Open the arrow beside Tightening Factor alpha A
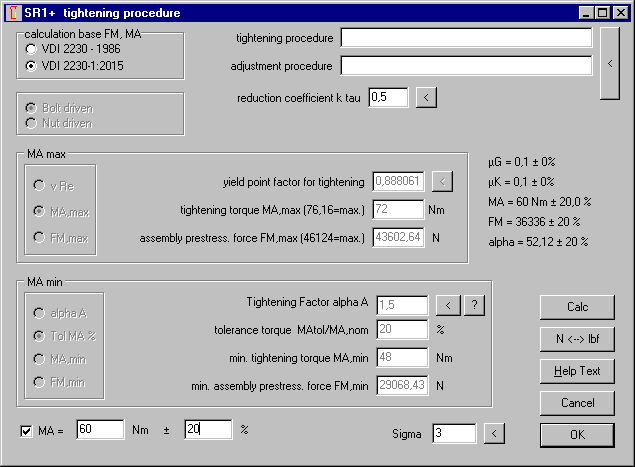 click(449, 305)
